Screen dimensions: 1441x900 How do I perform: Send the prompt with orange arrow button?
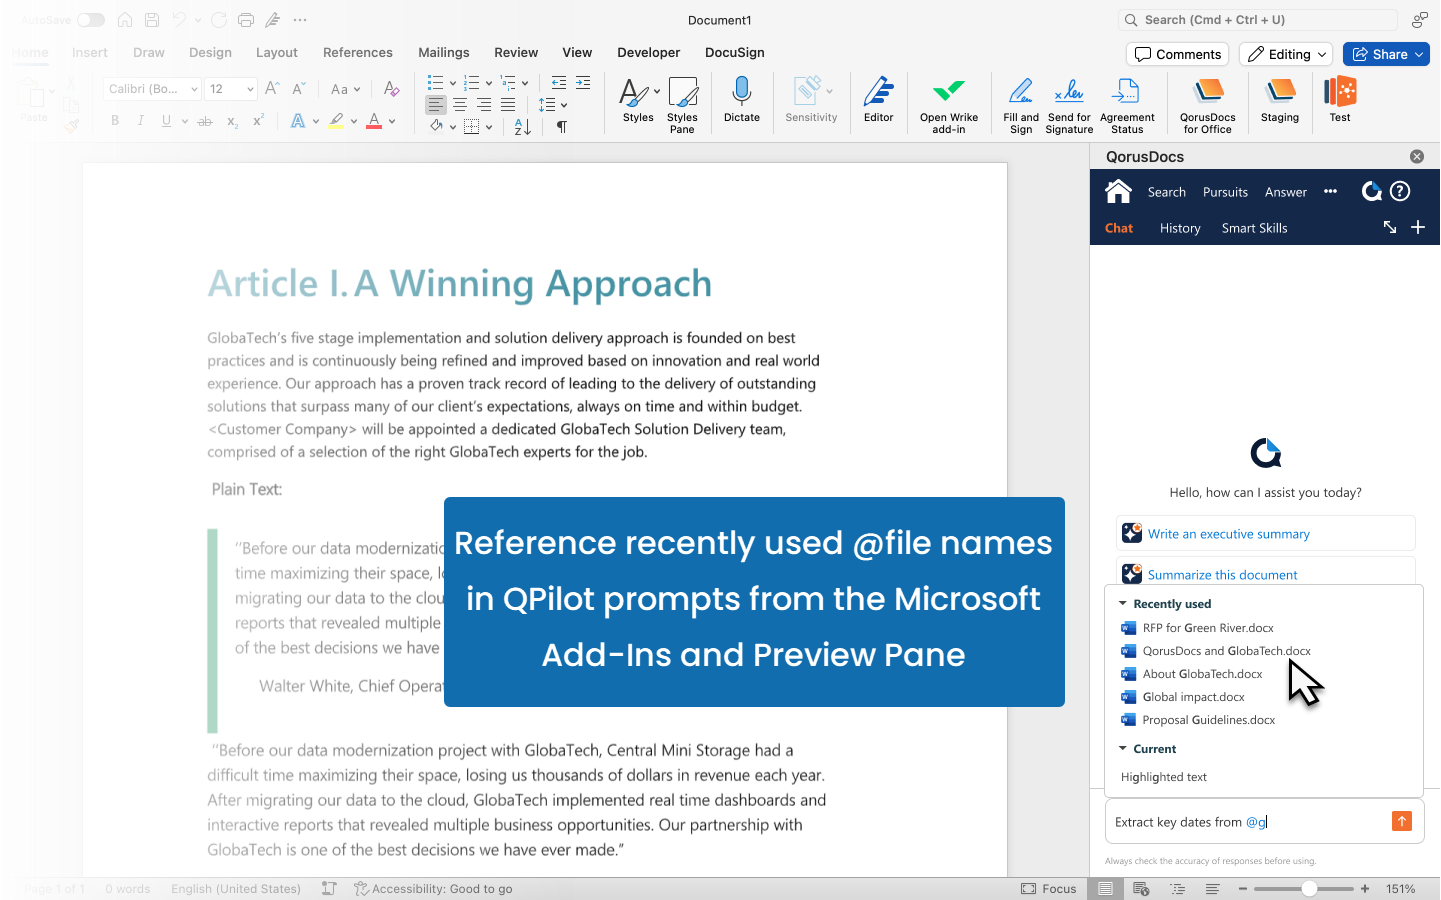(1402, 821)
